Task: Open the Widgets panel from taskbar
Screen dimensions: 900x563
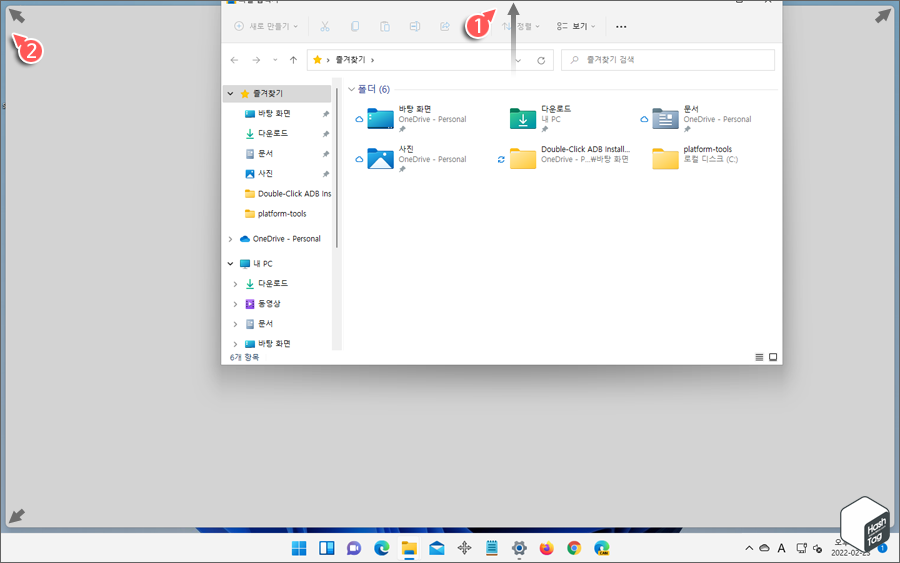Action: point(327,548)
